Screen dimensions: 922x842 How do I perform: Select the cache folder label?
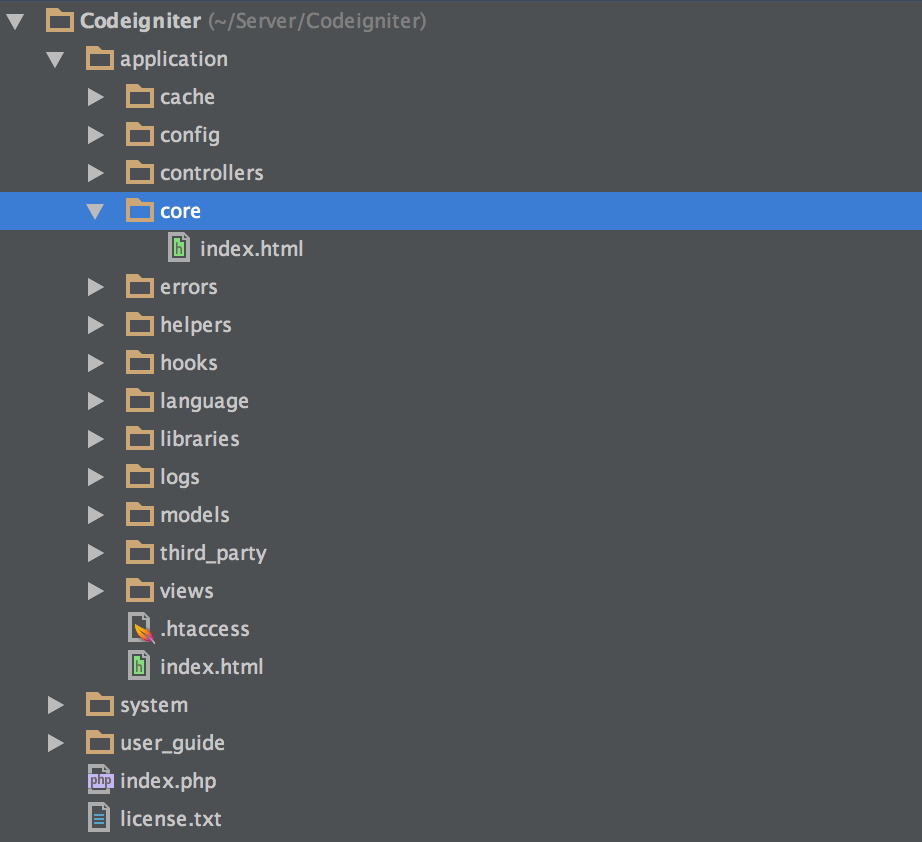(x=188, y=97)
